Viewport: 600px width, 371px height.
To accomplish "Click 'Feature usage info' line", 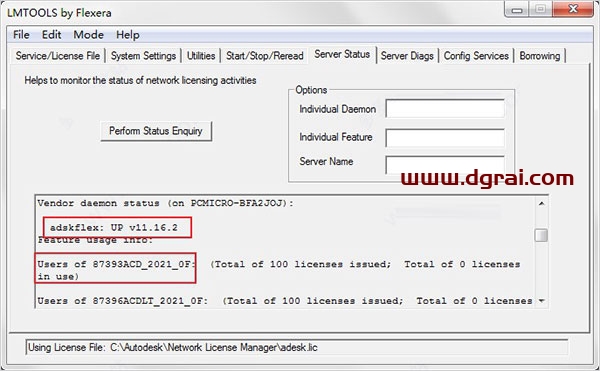I will pos(95,240).
